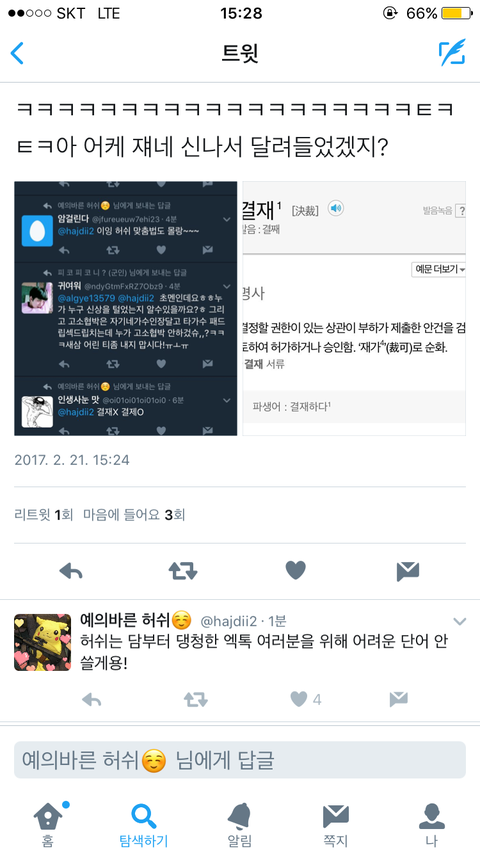Open the 쪽지 messages tab

point(336,824)
